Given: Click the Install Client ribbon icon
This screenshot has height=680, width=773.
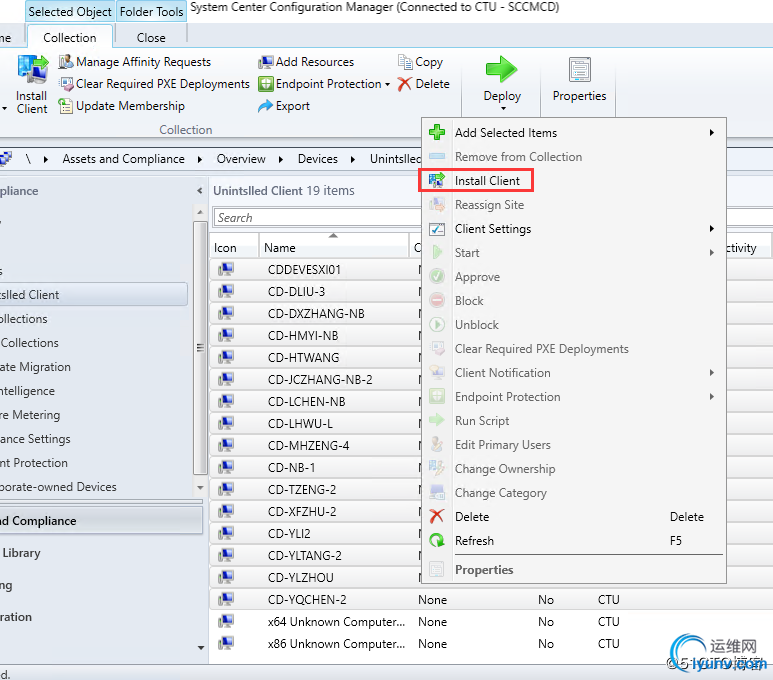Looking at the screenshot, I should 33,70.
